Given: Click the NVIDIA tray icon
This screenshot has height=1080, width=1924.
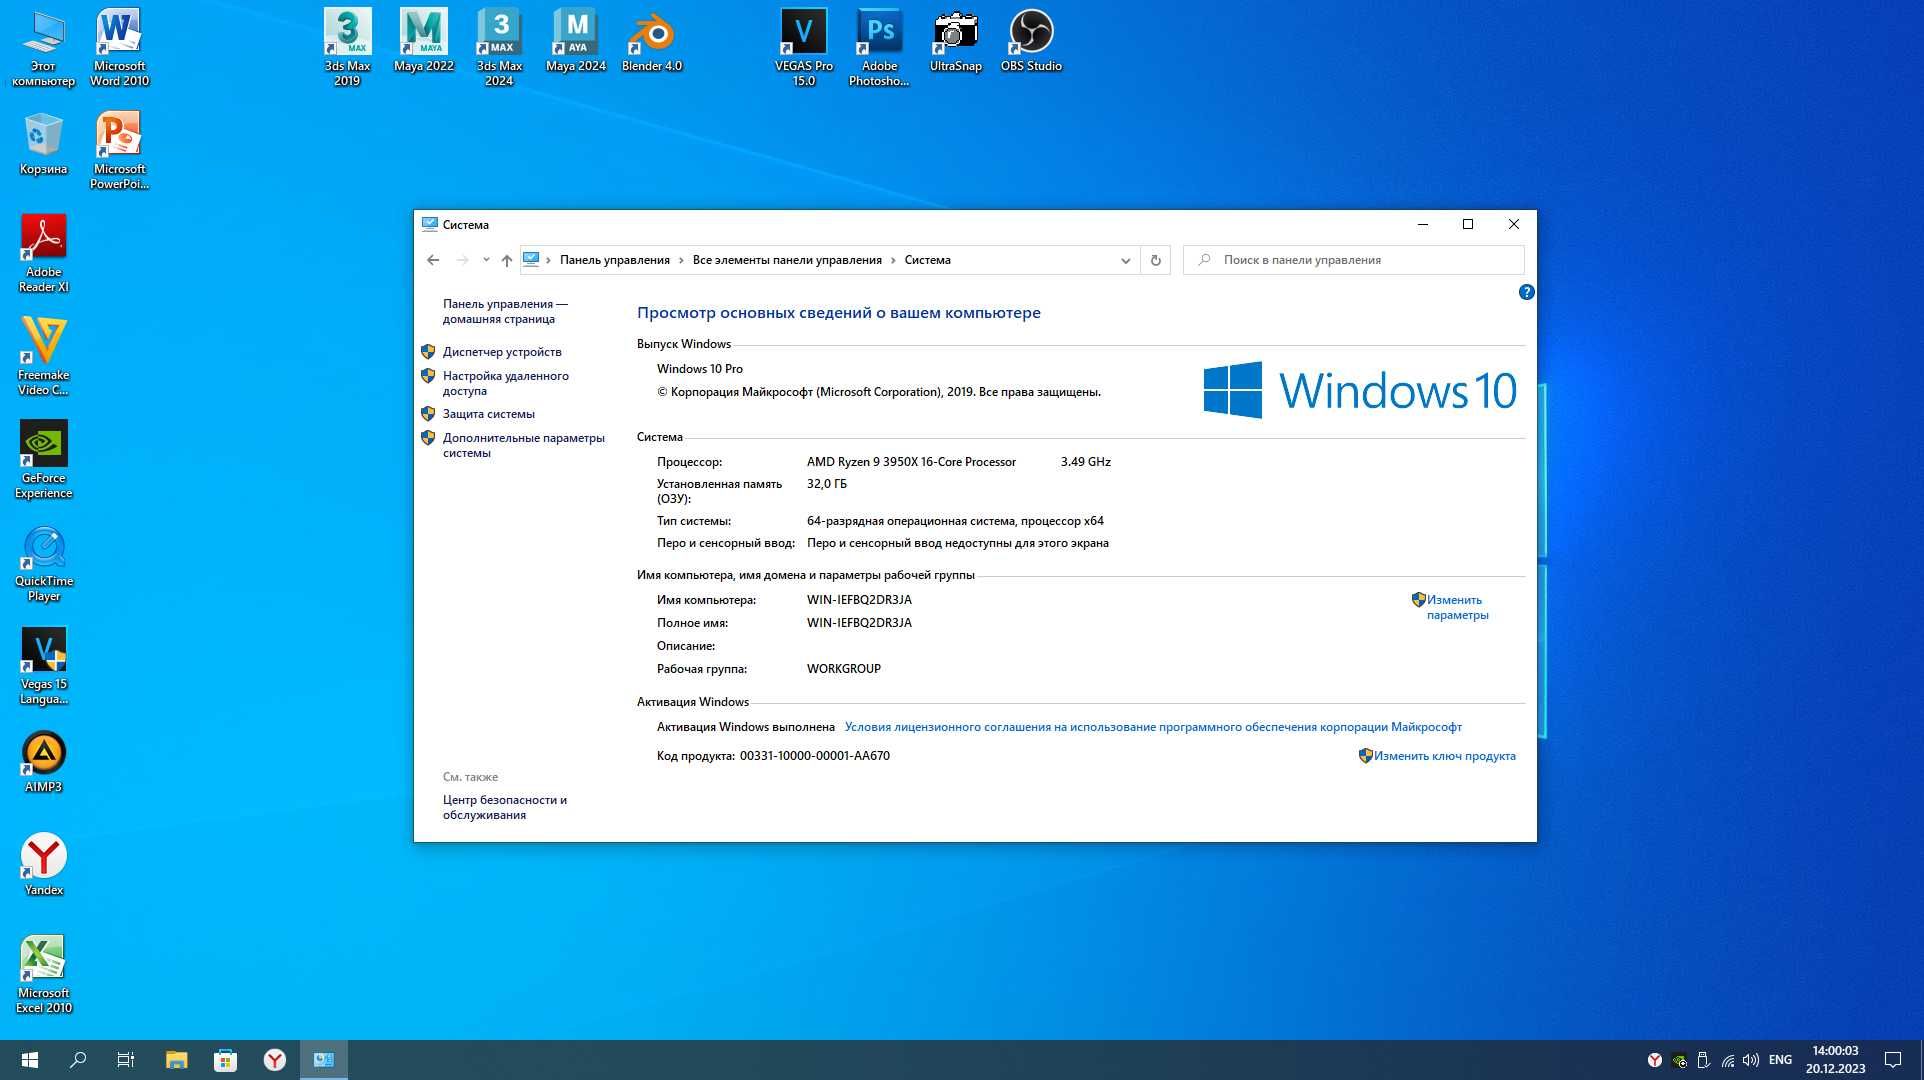Looking at the screenshot, I should click(1679, 1060).
